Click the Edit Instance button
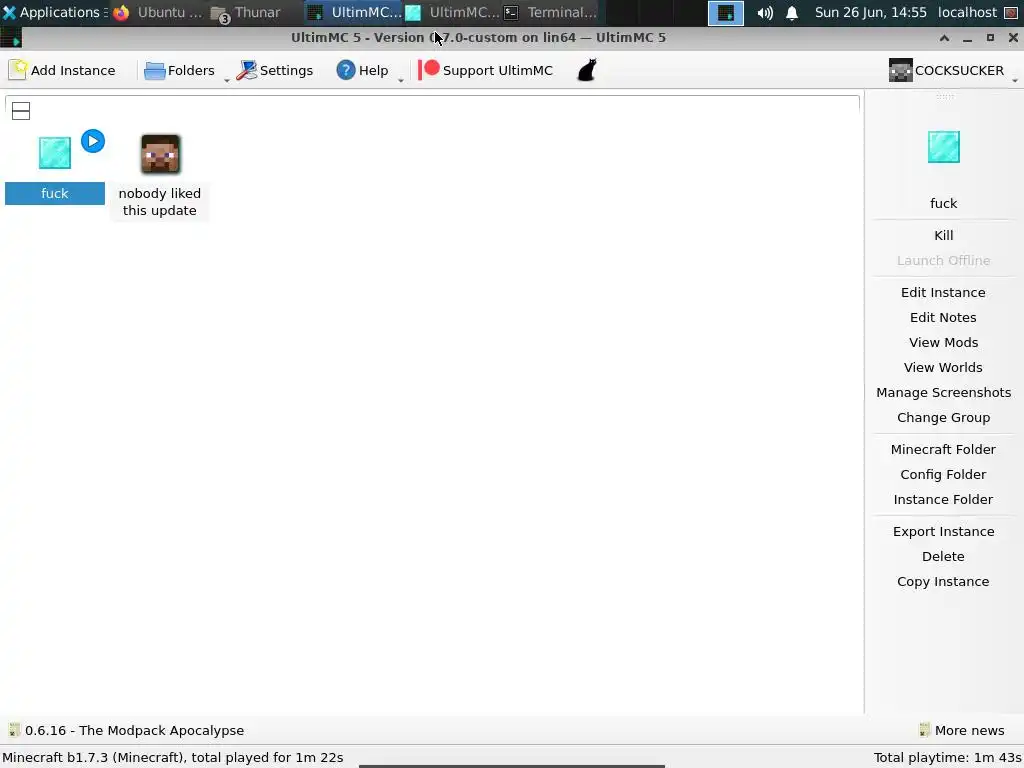 coord(944,293)
